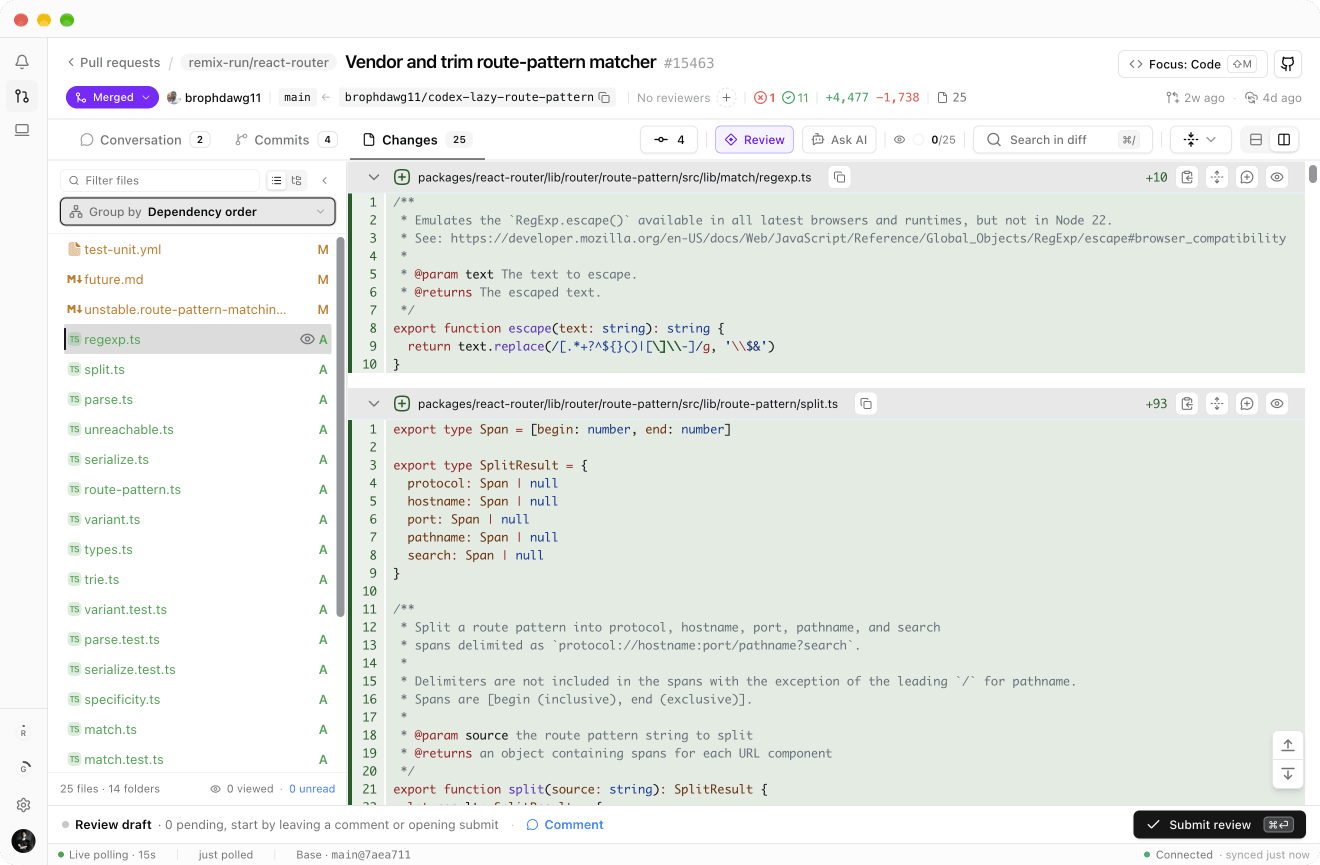Screen dimensions: 1320x865
Task: Add a reviewer with the plus icon
Action: pos(727,98)
